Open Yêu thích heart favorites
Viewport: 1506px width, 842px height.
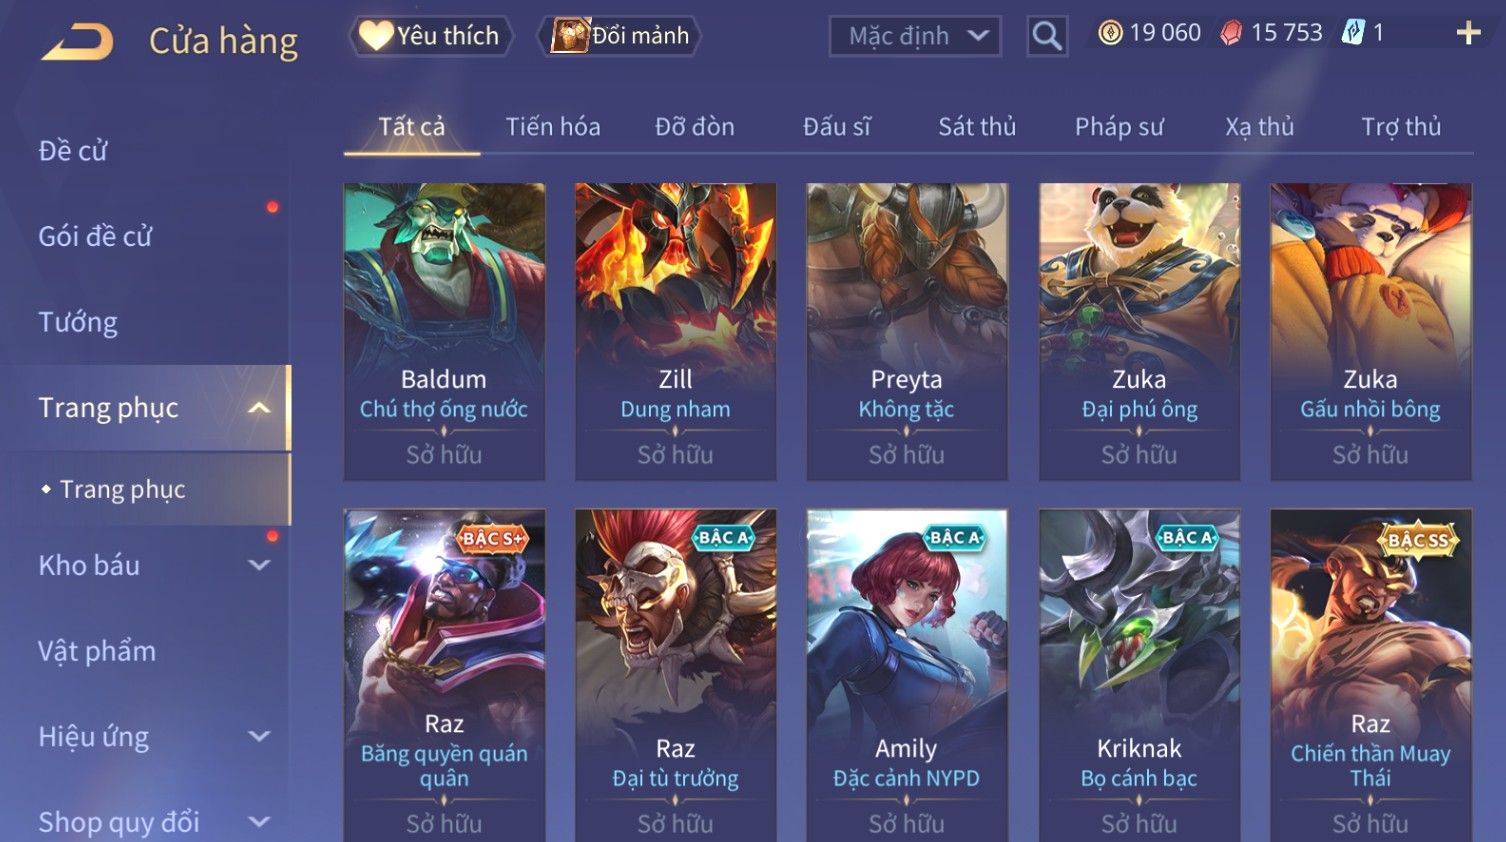[x=430, y=36]
